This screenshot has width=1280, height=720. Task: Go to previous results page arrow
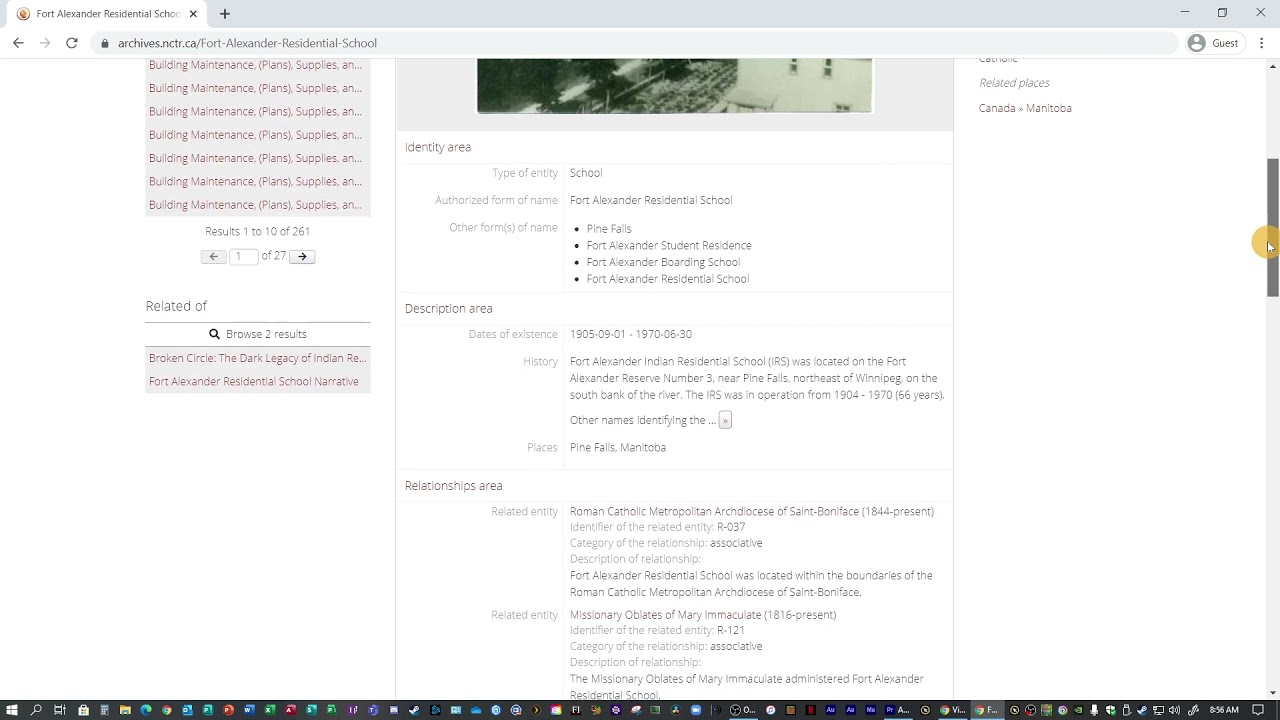pos(213,257)
